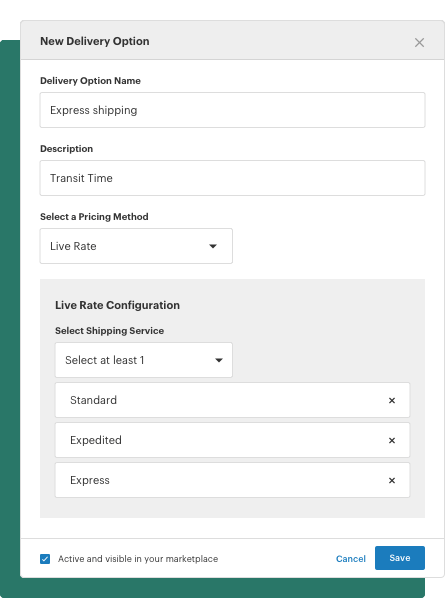The image size is (445, 598).
Task: Click the arrow next to Live Rate
Action: pyautogui.click(x=213, y=246)
